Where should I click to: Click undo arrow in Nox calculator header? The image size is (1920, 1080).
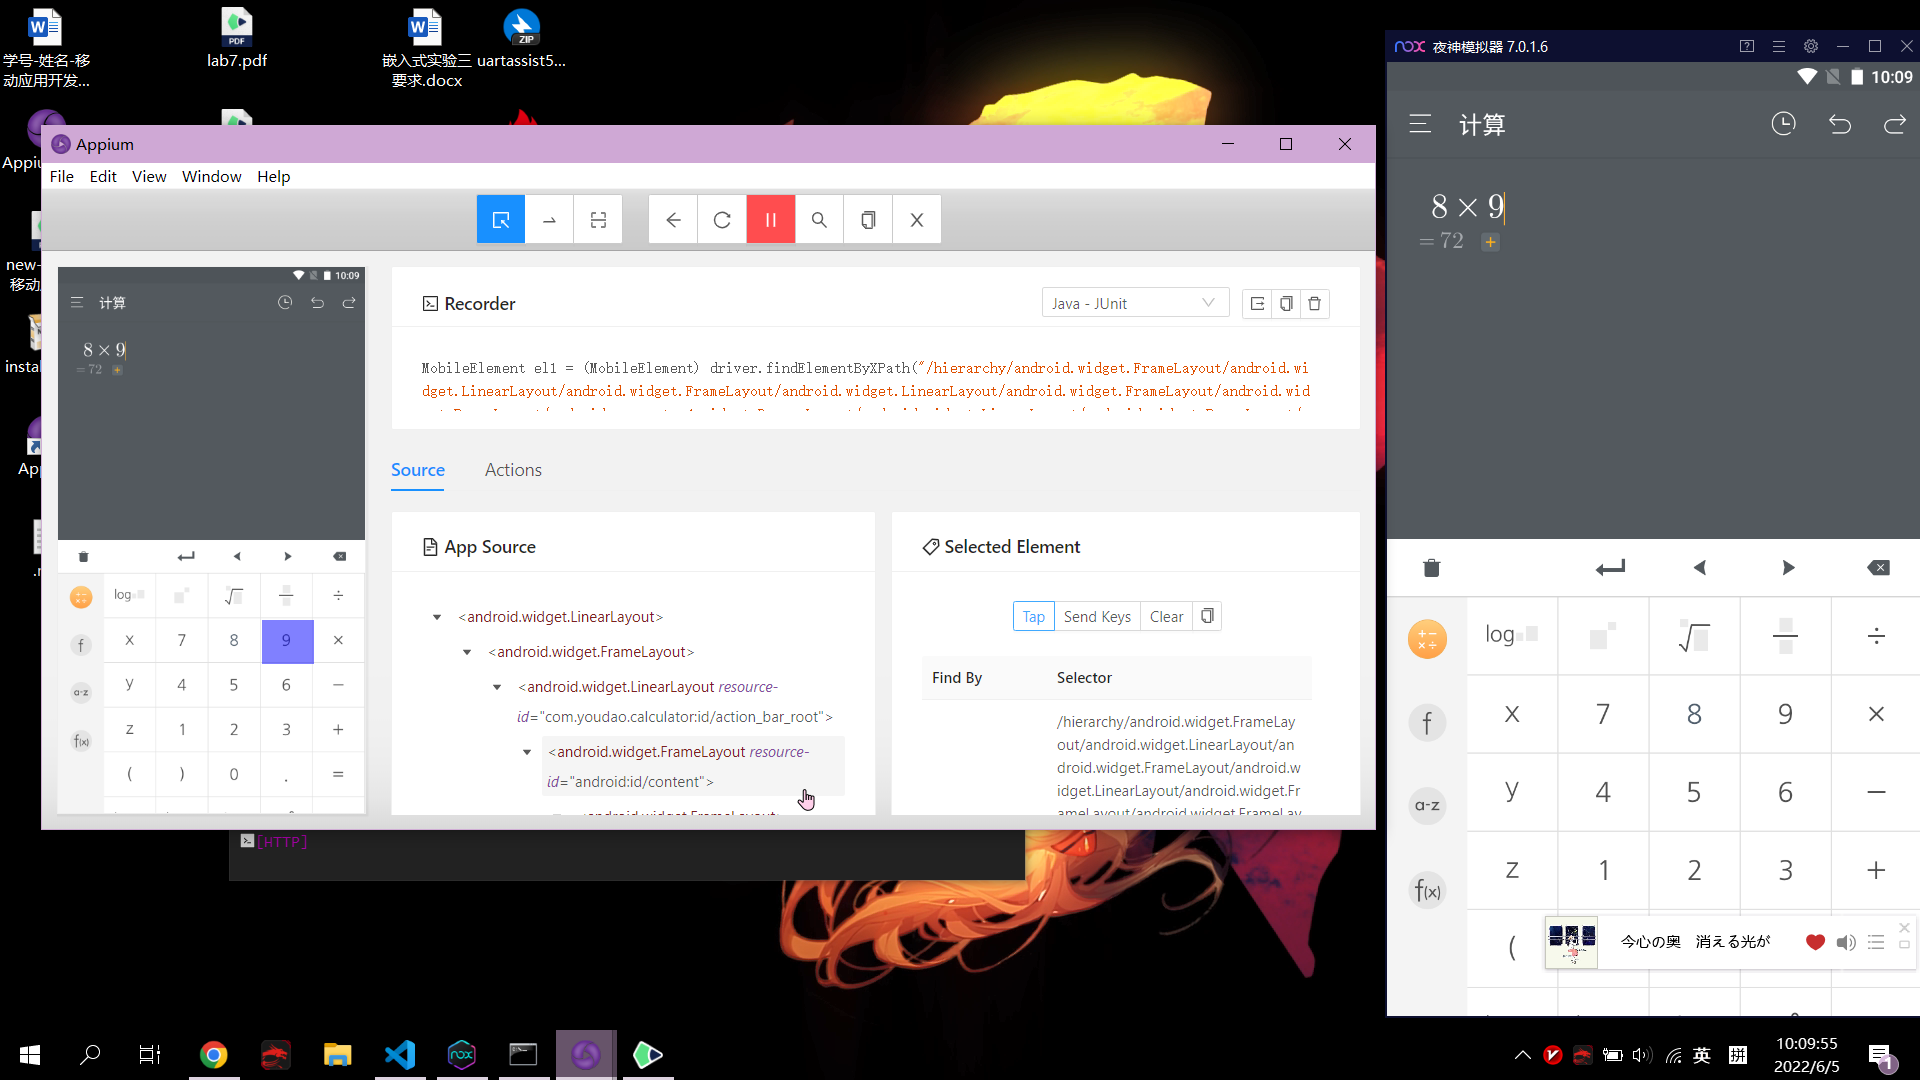click(1840, 124)
